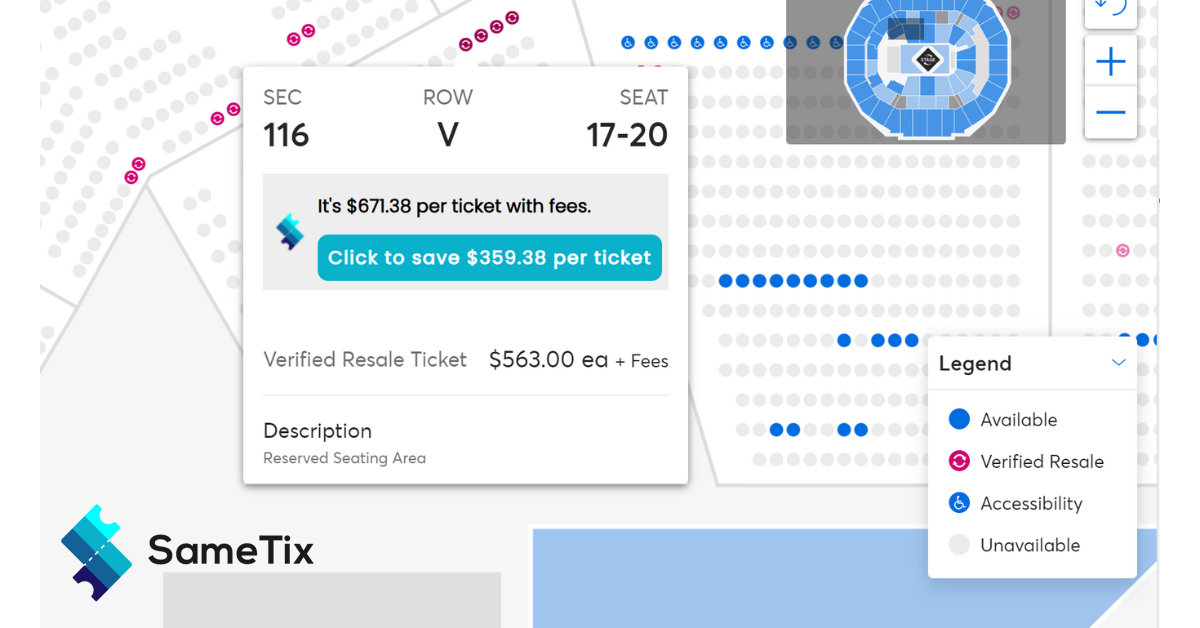Click the stage on the venue minimap

pyautogui.click(x=928, y=58)
